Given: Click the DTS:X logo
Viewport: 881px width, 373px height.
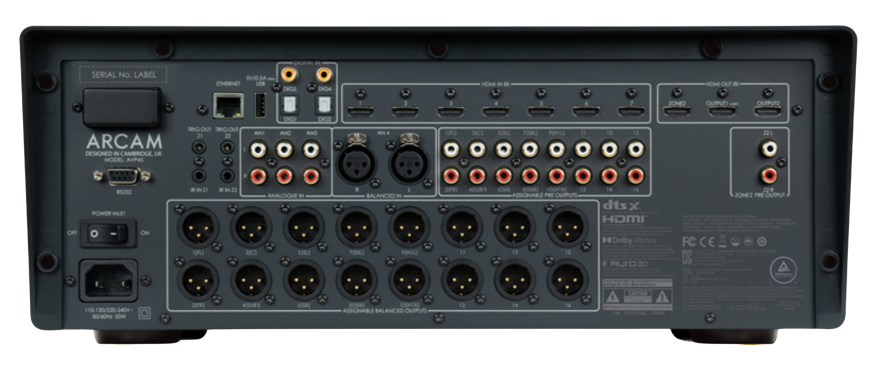Looking at the screenshot, I should [x=621, y=206].
